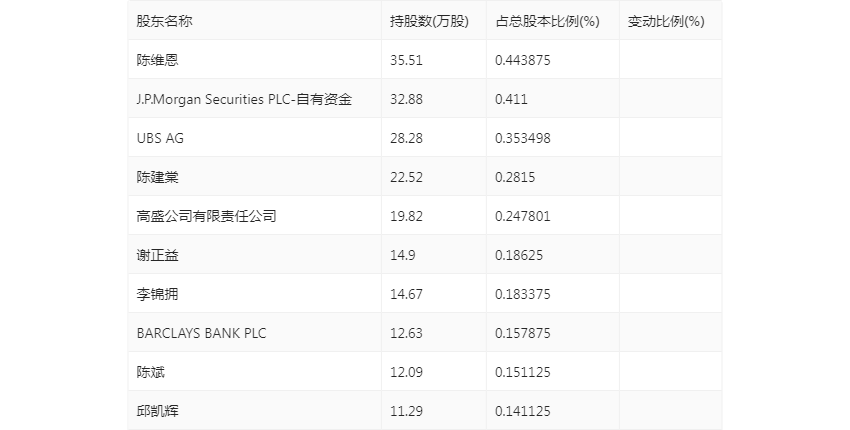850x430 pixels.
Task: Click the 35.51 holdings value
Action: (x=406, y=60)
